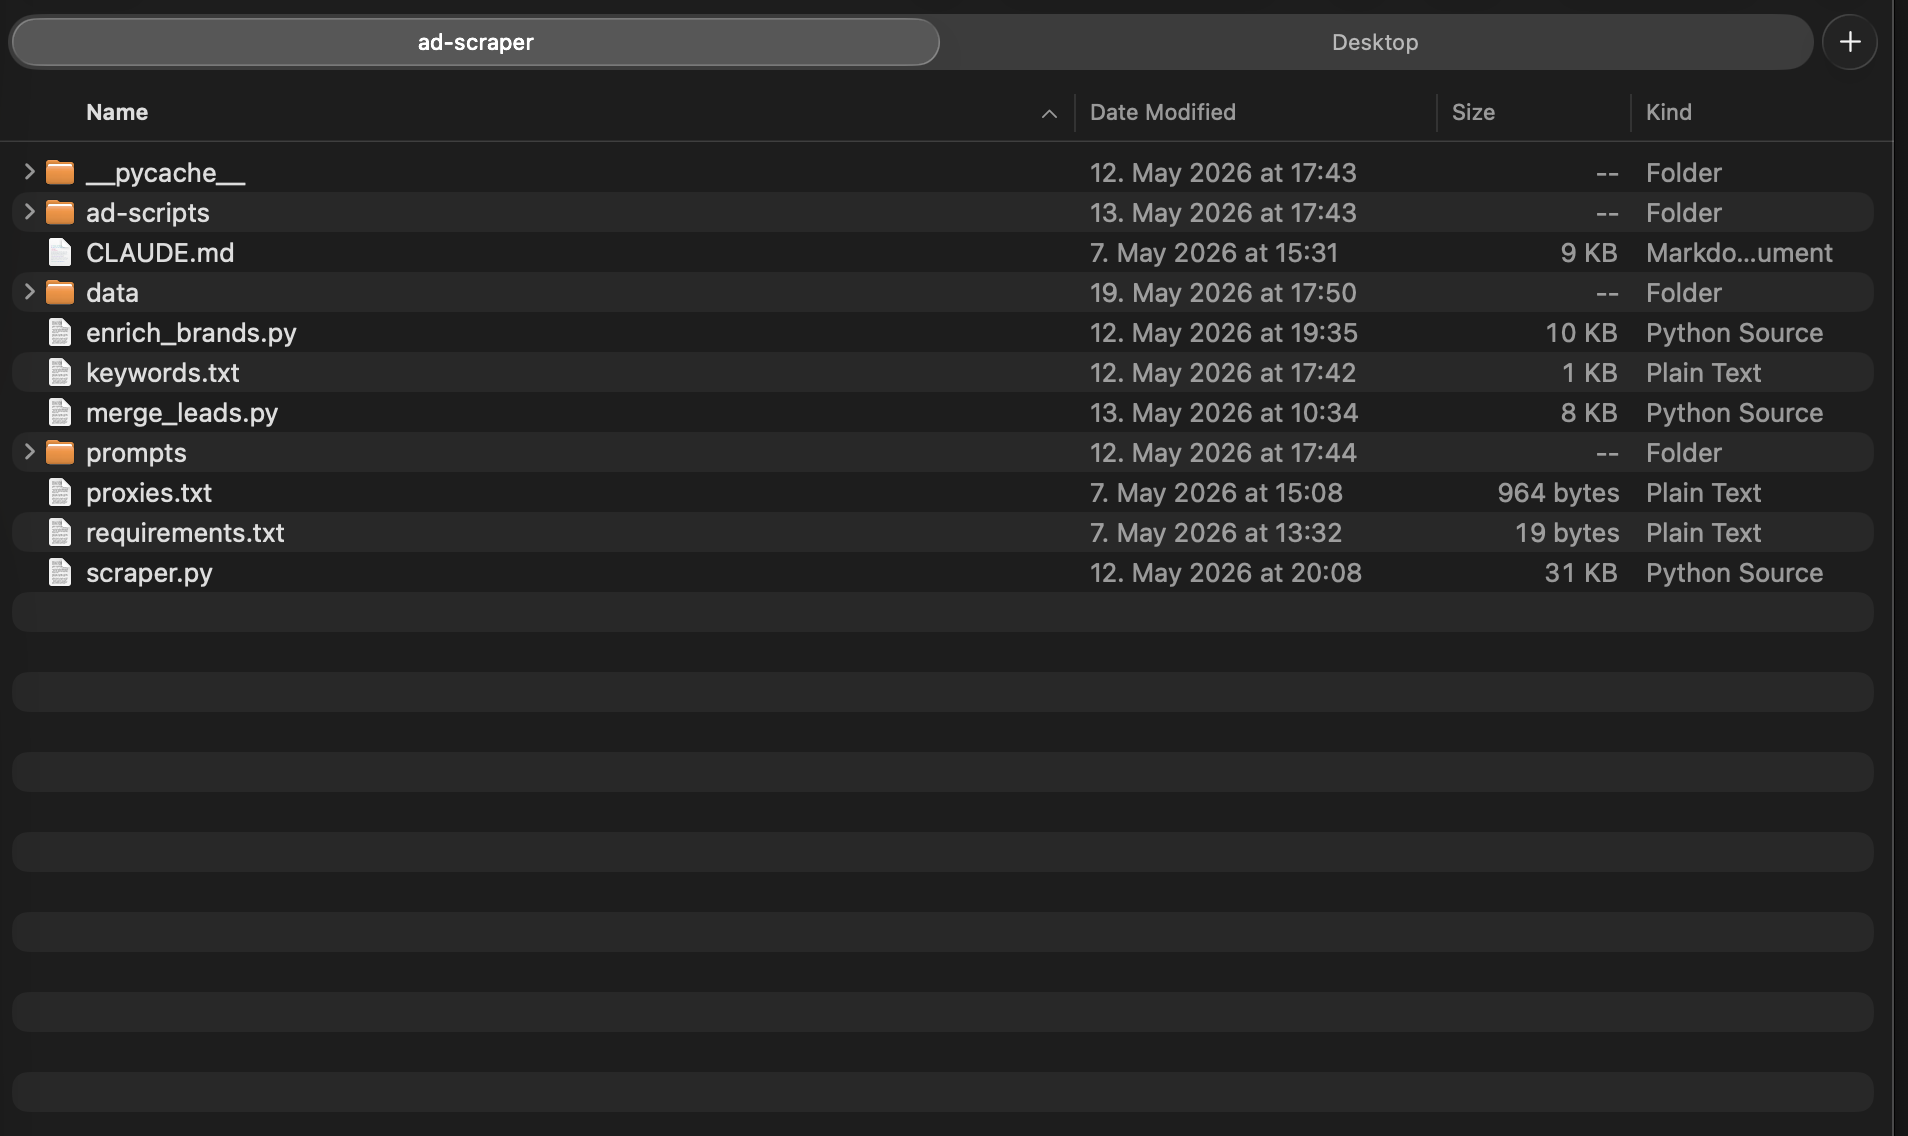Viewport: 1908px width, 1136px height.
Task: Click the '964 bytes' size value
Action: pos(1558,493)
